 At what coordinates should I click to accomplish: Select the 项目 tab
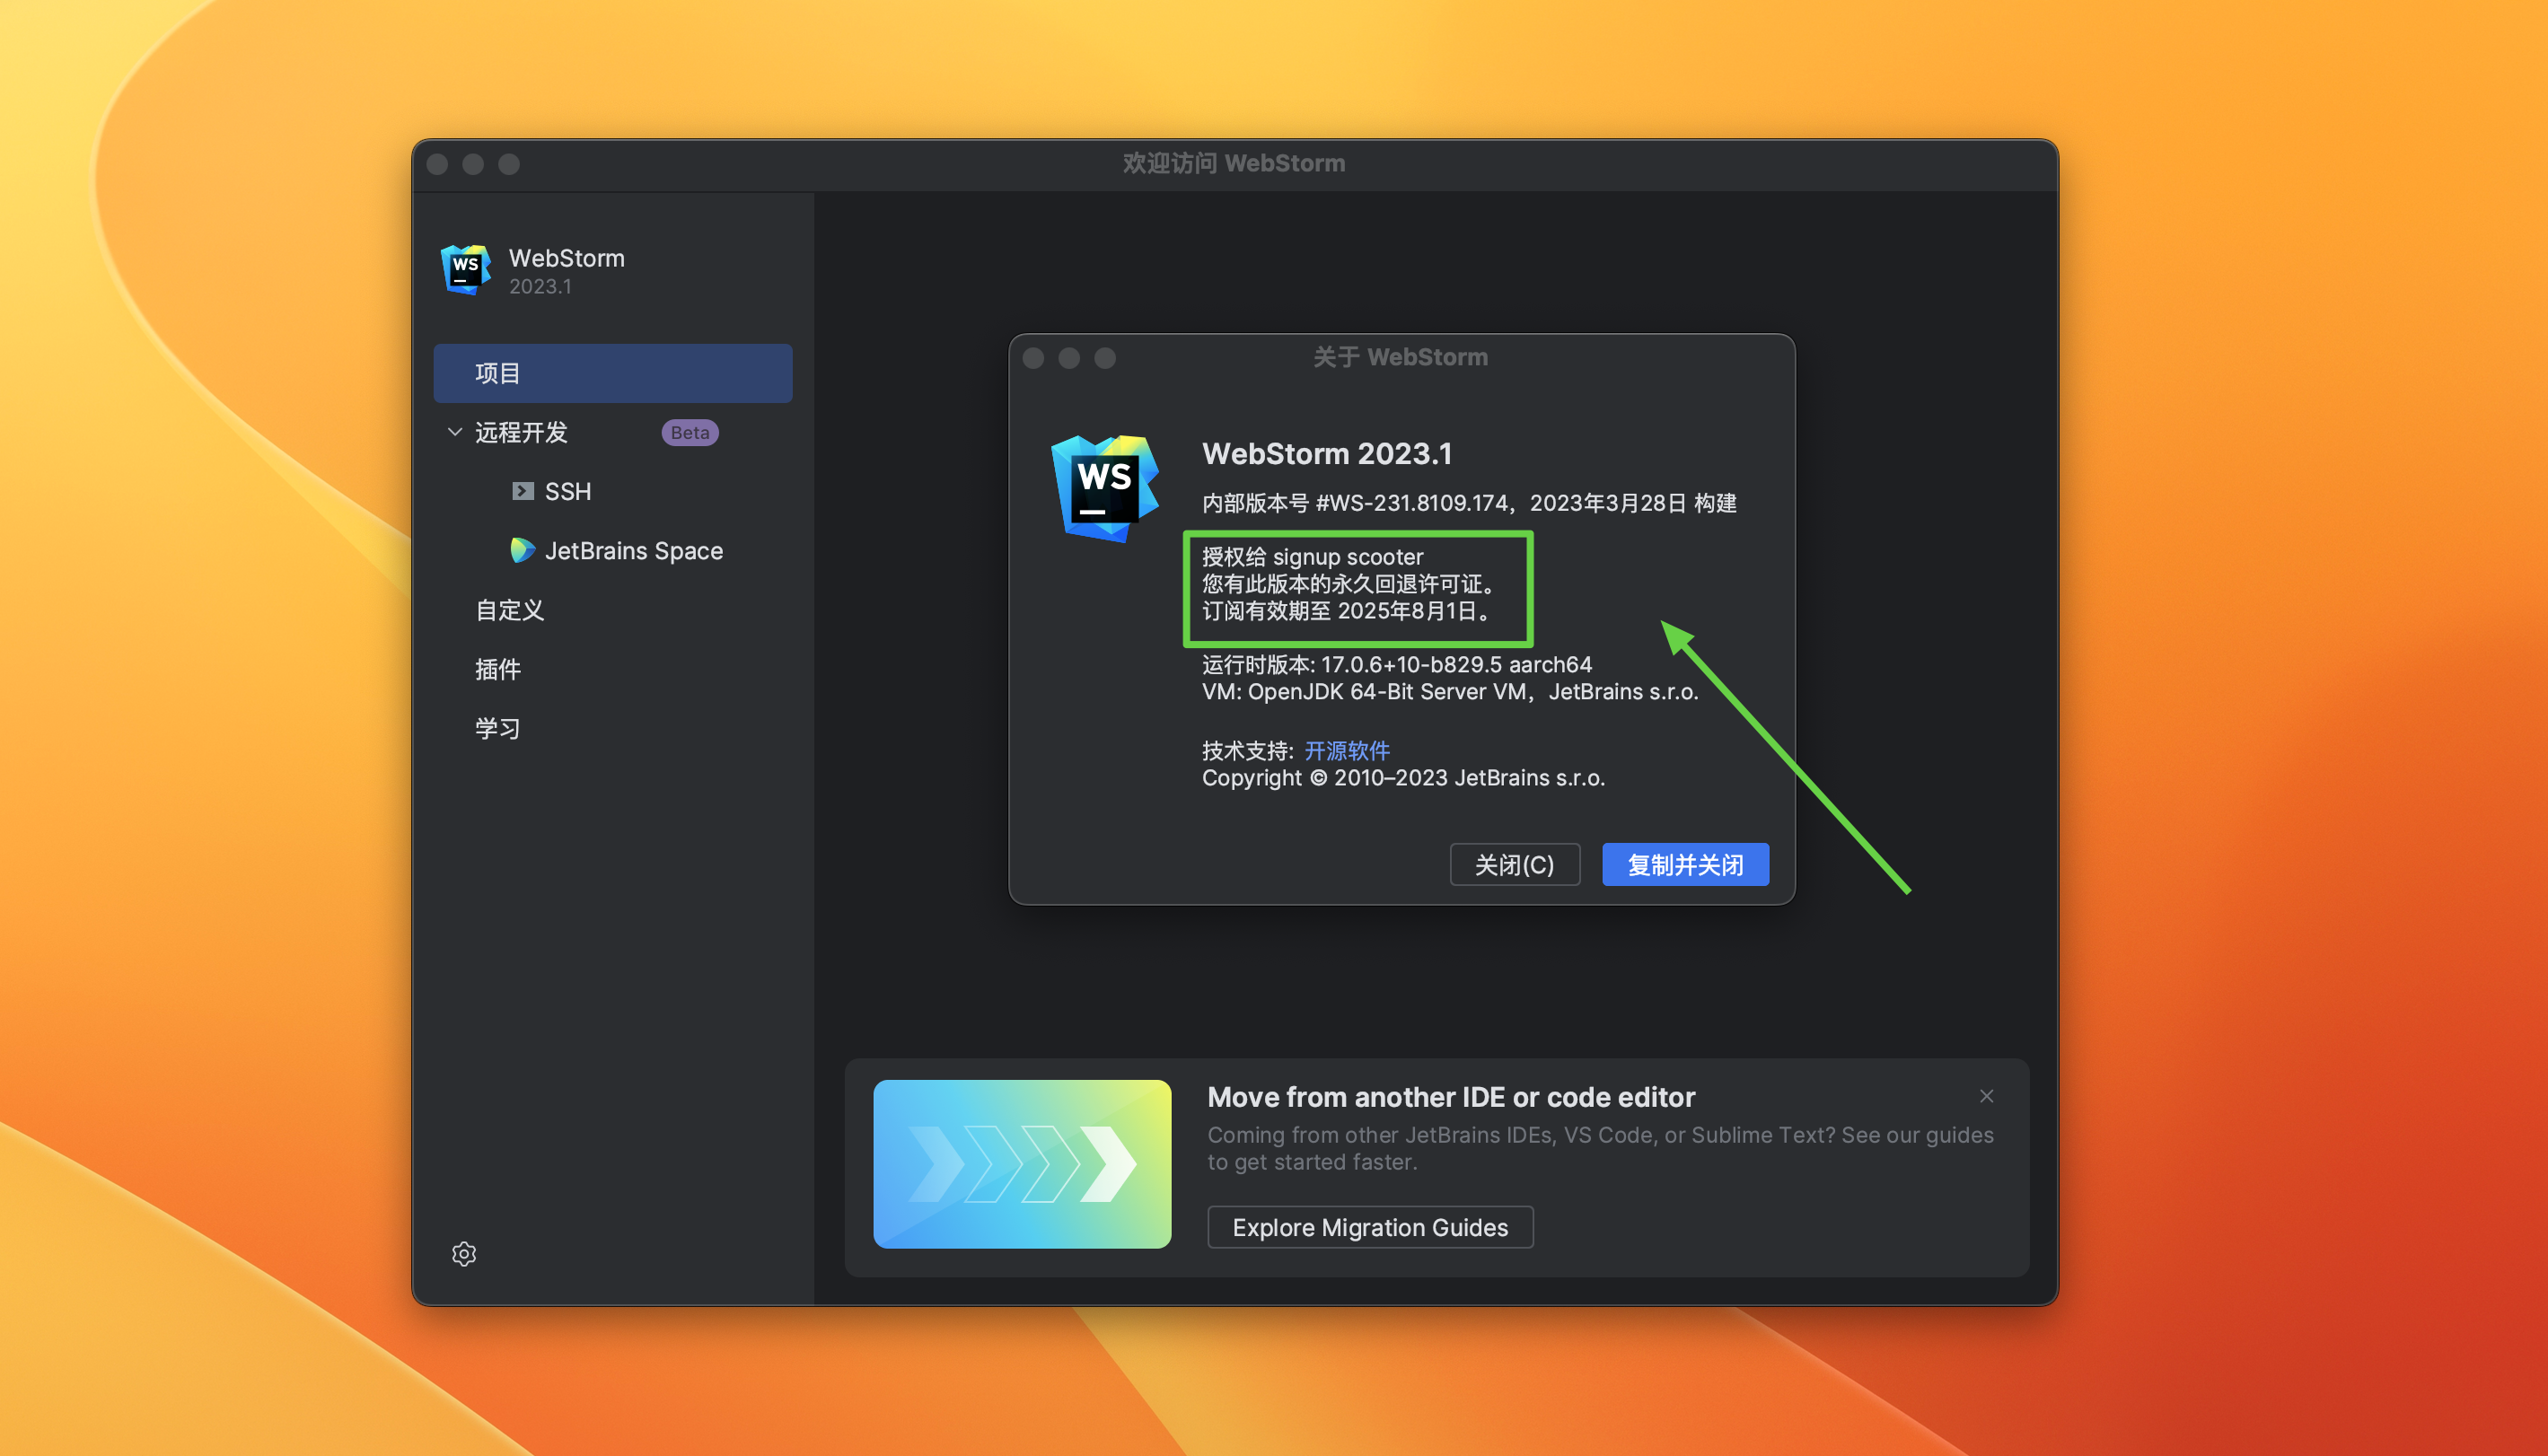coord(613,373)
